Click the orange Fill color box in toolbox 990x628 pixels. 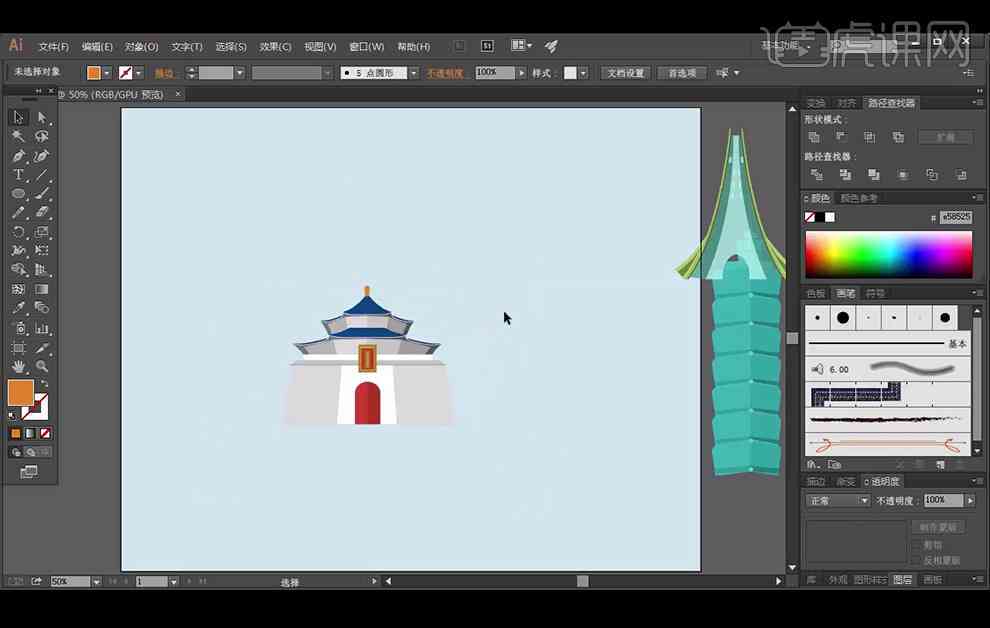[x=20, y=393]
